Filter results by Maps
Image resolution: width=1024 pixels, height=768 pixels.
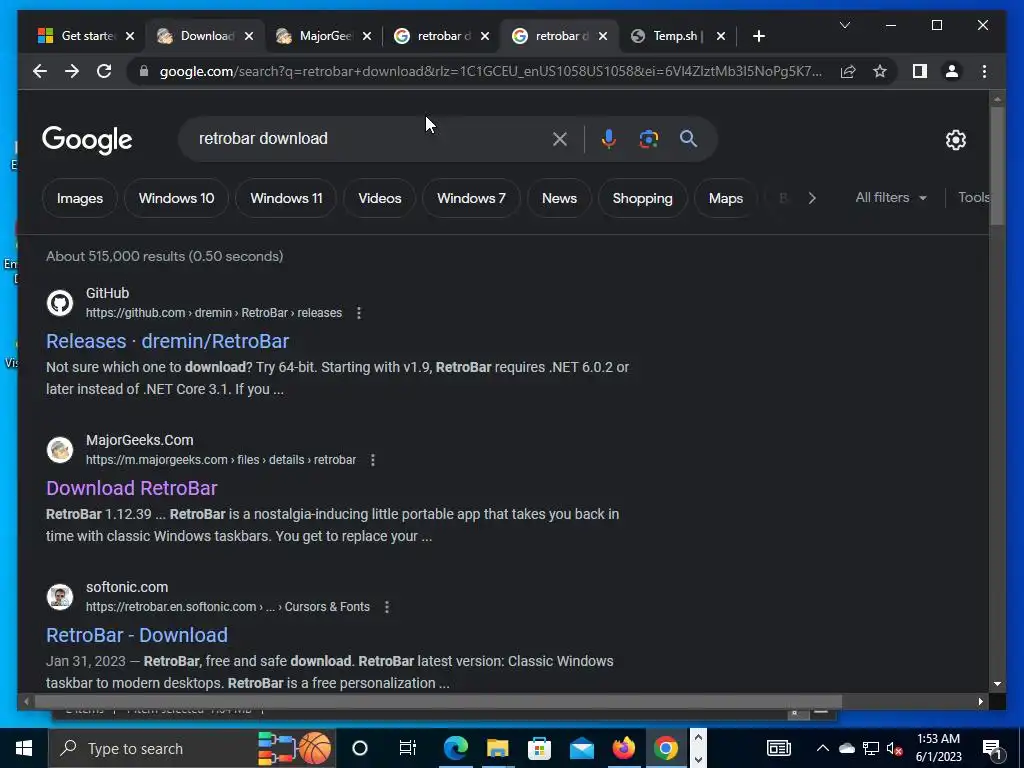726,198
